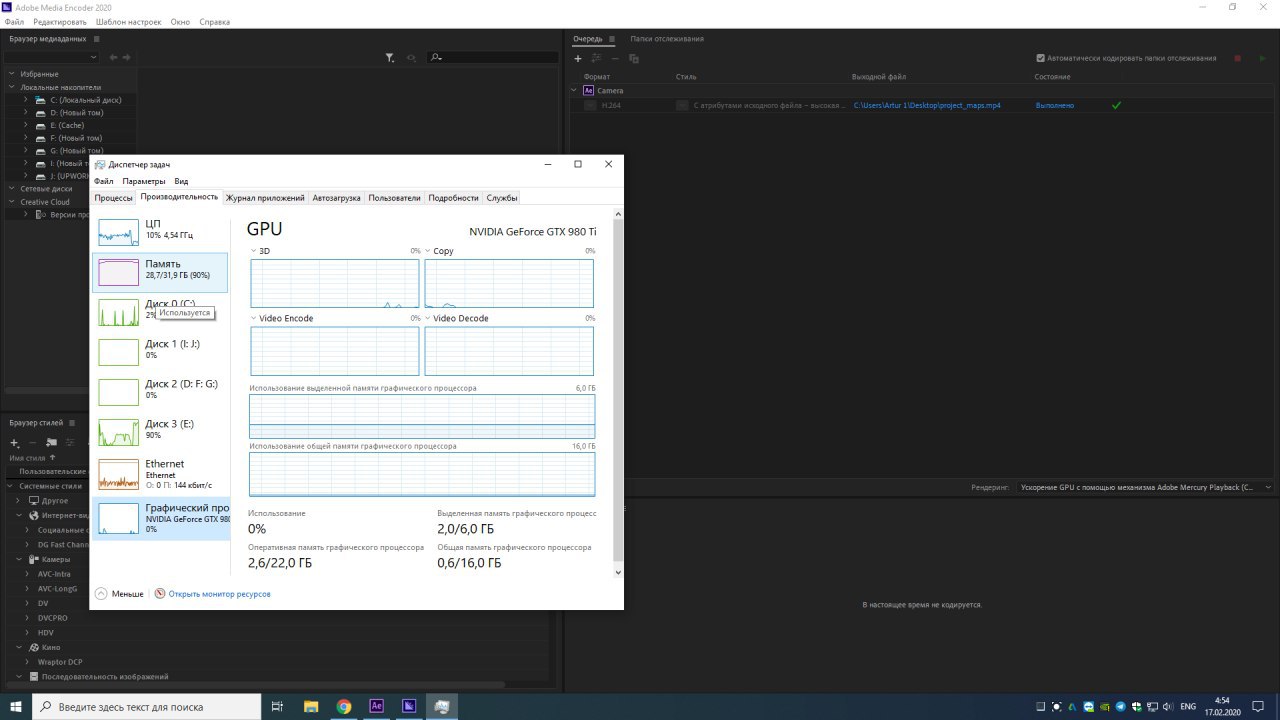Open the Preset Browser panel menu icon
The width and height of the screenshot is (1280, 720).
[72, 423]
